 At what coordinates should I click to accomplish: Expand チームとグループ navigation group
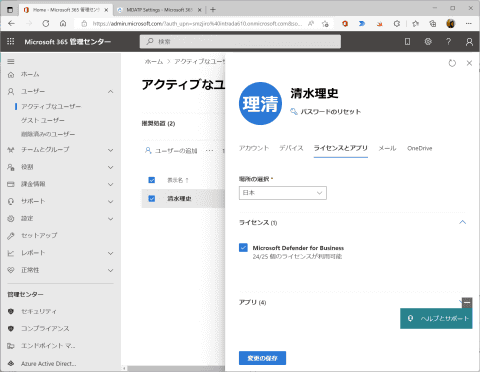111,150
